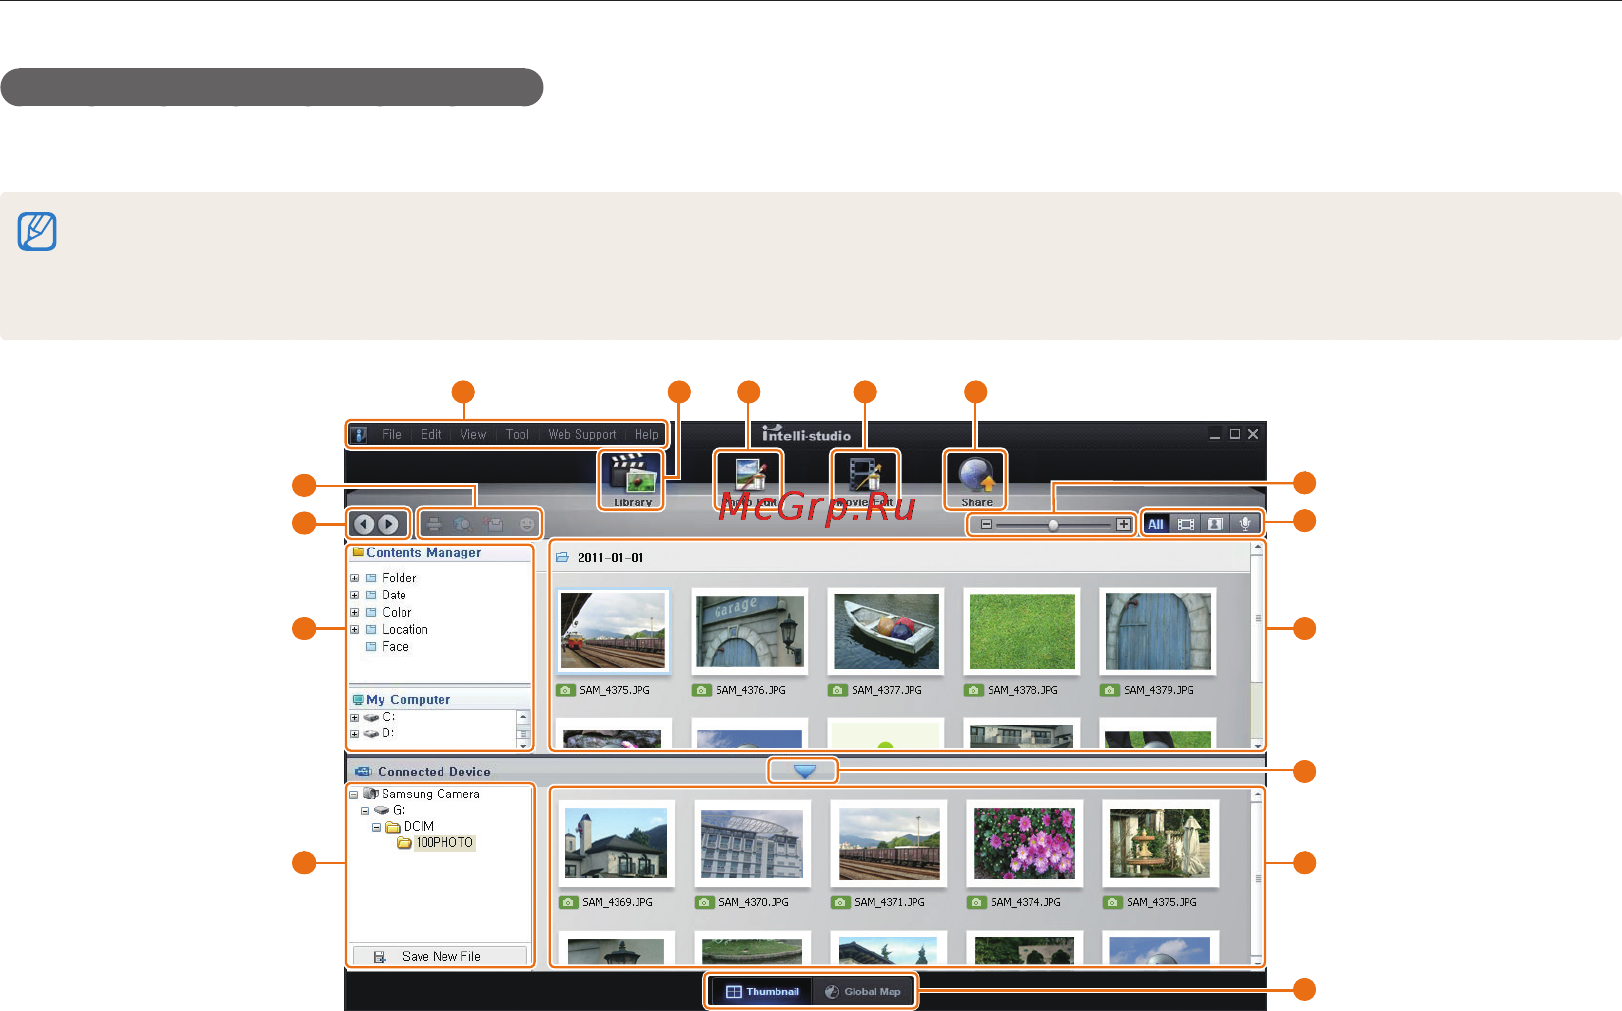1622x1011 pixels.
Task: Select thumbnail SAM_4376.JPG garage door
Action: [750, 631]
